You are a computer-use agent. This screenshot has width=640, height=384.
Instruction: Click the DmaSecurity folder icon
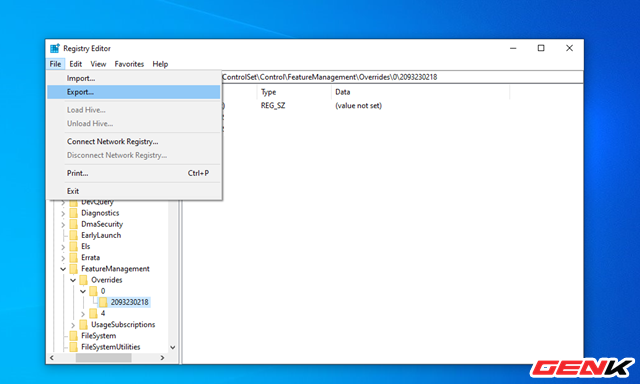point(73,224)
